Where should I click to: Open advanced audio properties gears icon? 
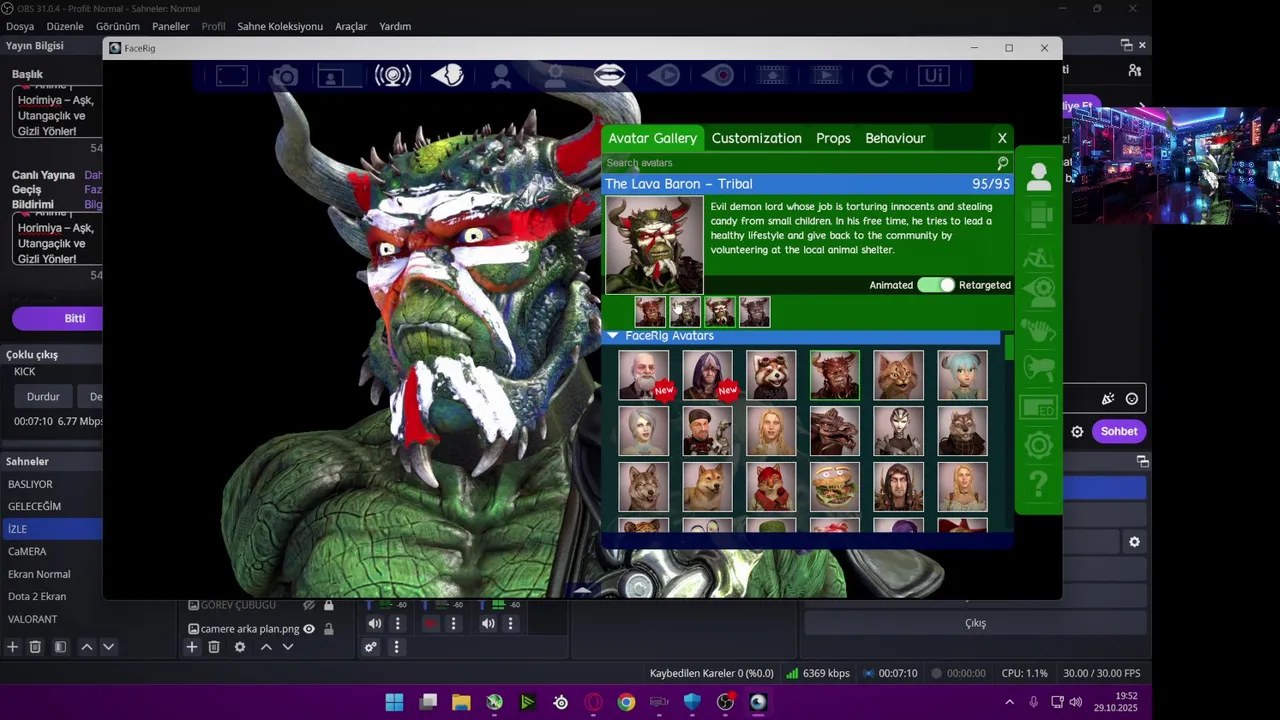tap(371, 647)
